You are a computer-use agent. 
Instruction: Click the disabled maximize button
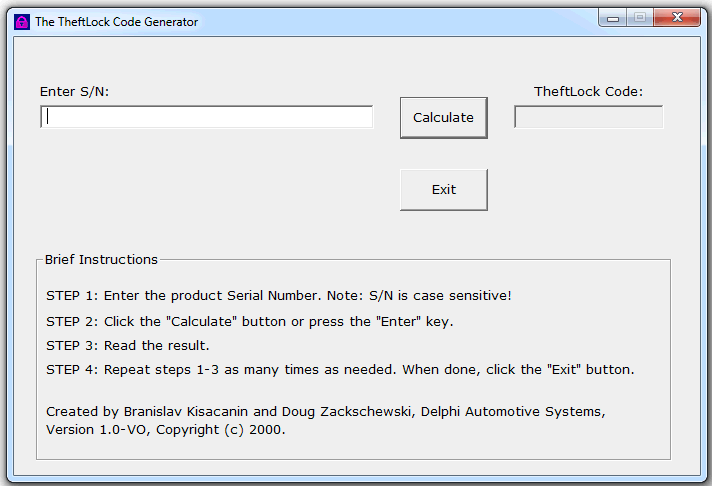pos(640,18)
